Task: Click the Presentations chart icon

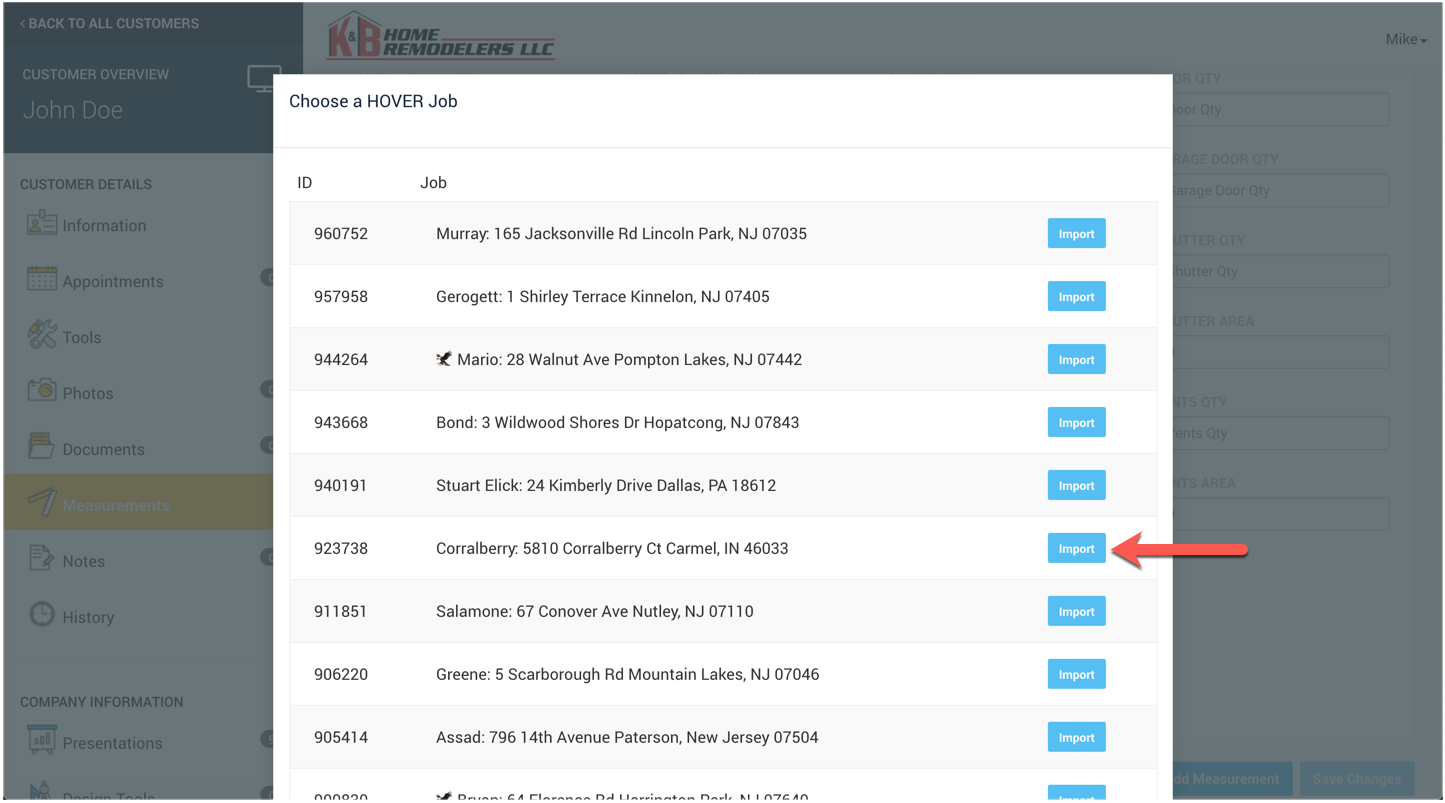Action: (41, 741)
